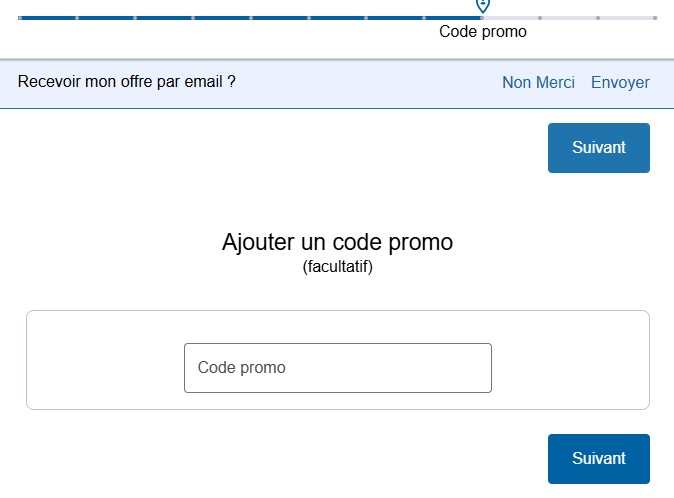
Task: Click the third blue segment of the progress bar
Action: [164, 17]
